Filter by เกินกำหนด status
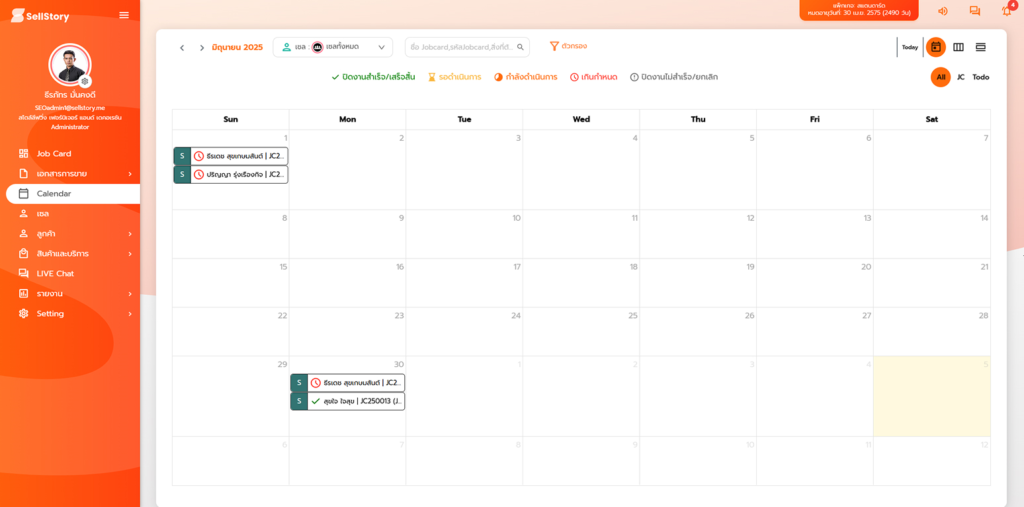The width and height of the screenshot is (1024, 507). [x=594, y=77]
